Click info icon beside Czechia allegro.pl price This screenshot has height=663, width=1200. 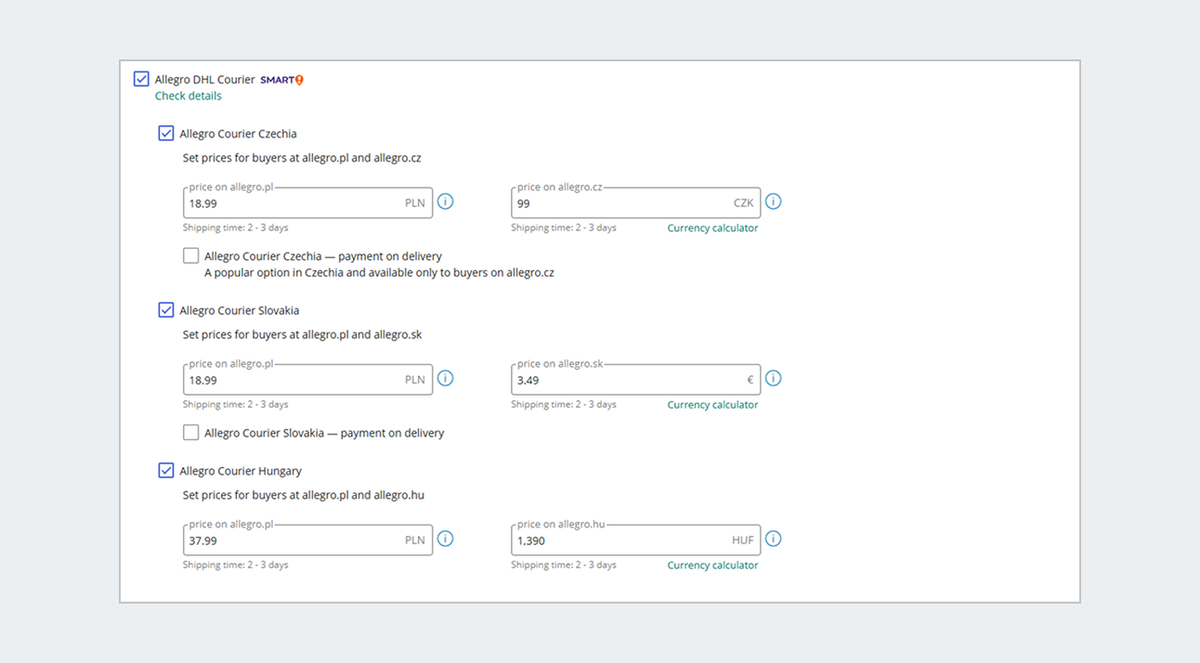(446, 202)
